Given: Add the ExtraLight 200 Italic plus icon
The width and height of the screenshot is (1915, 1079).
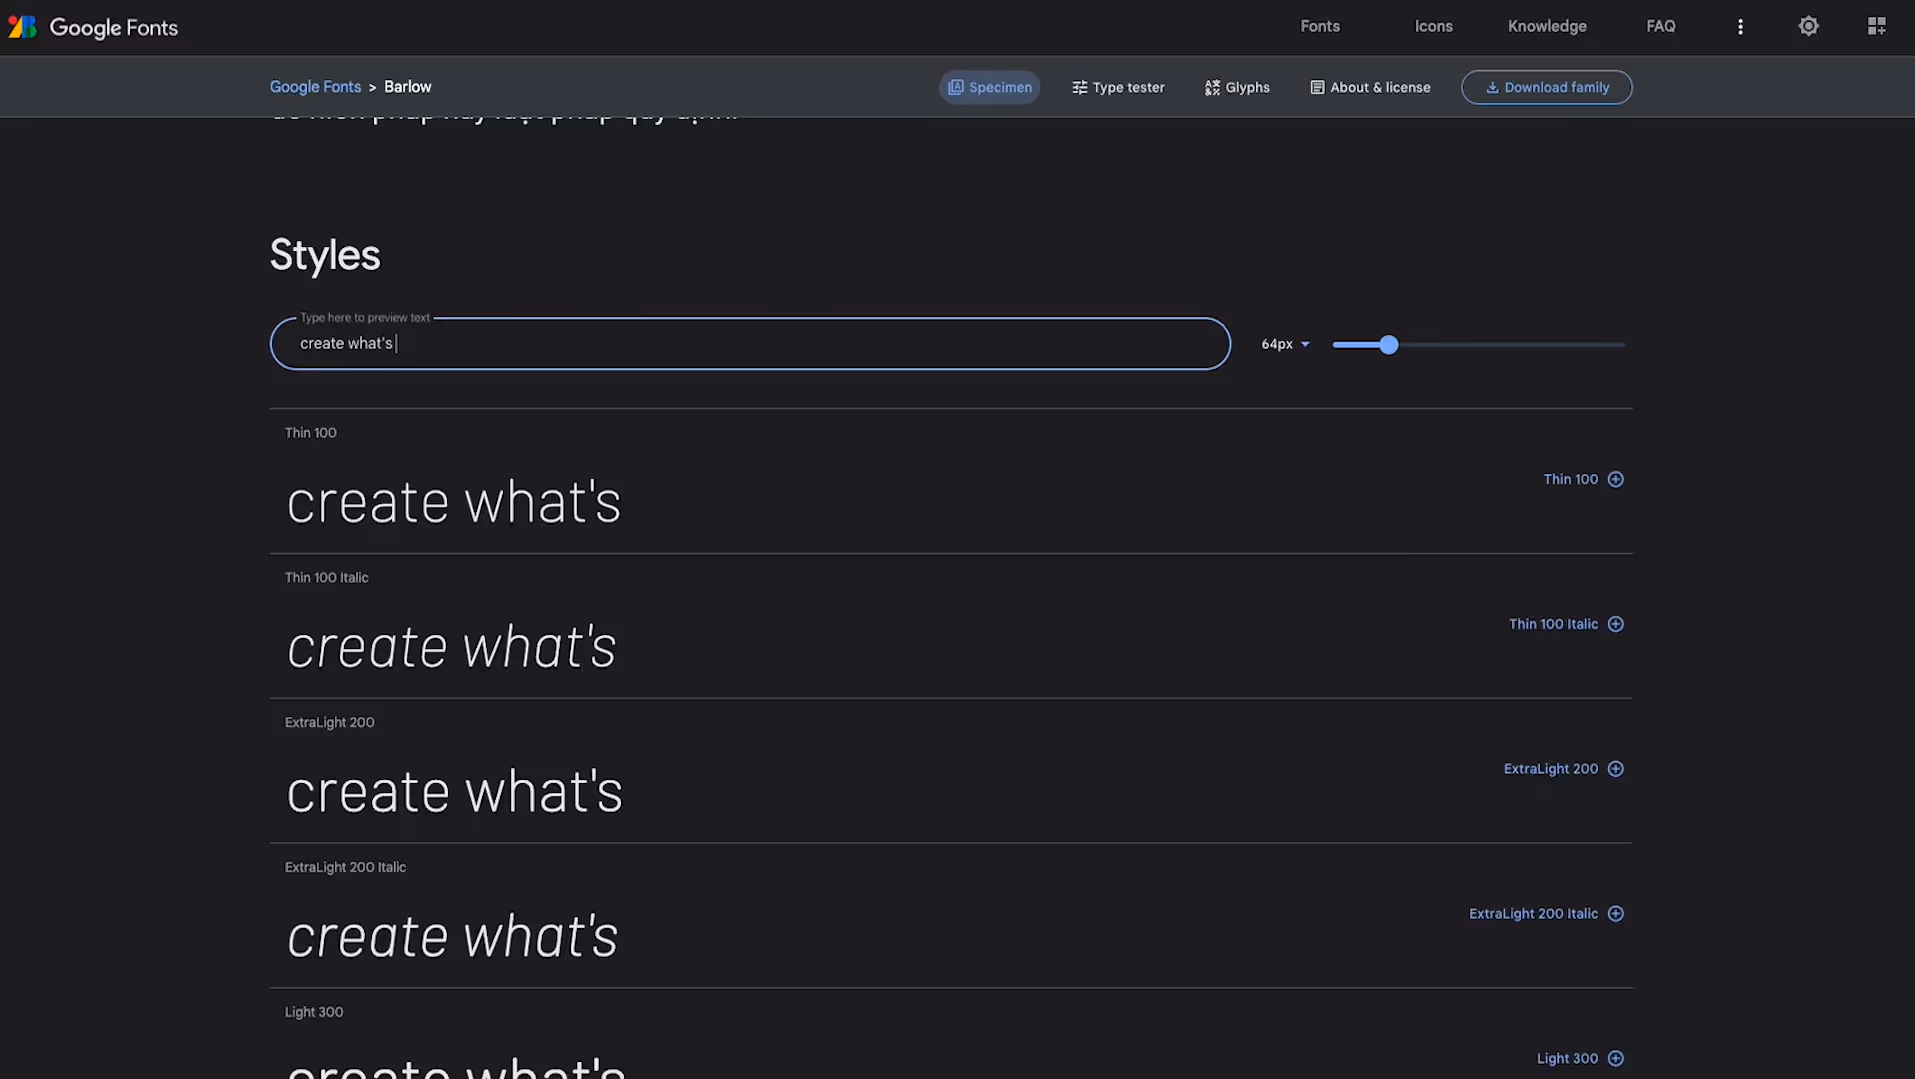Looking at the screenshot, I should point(1615,914).
